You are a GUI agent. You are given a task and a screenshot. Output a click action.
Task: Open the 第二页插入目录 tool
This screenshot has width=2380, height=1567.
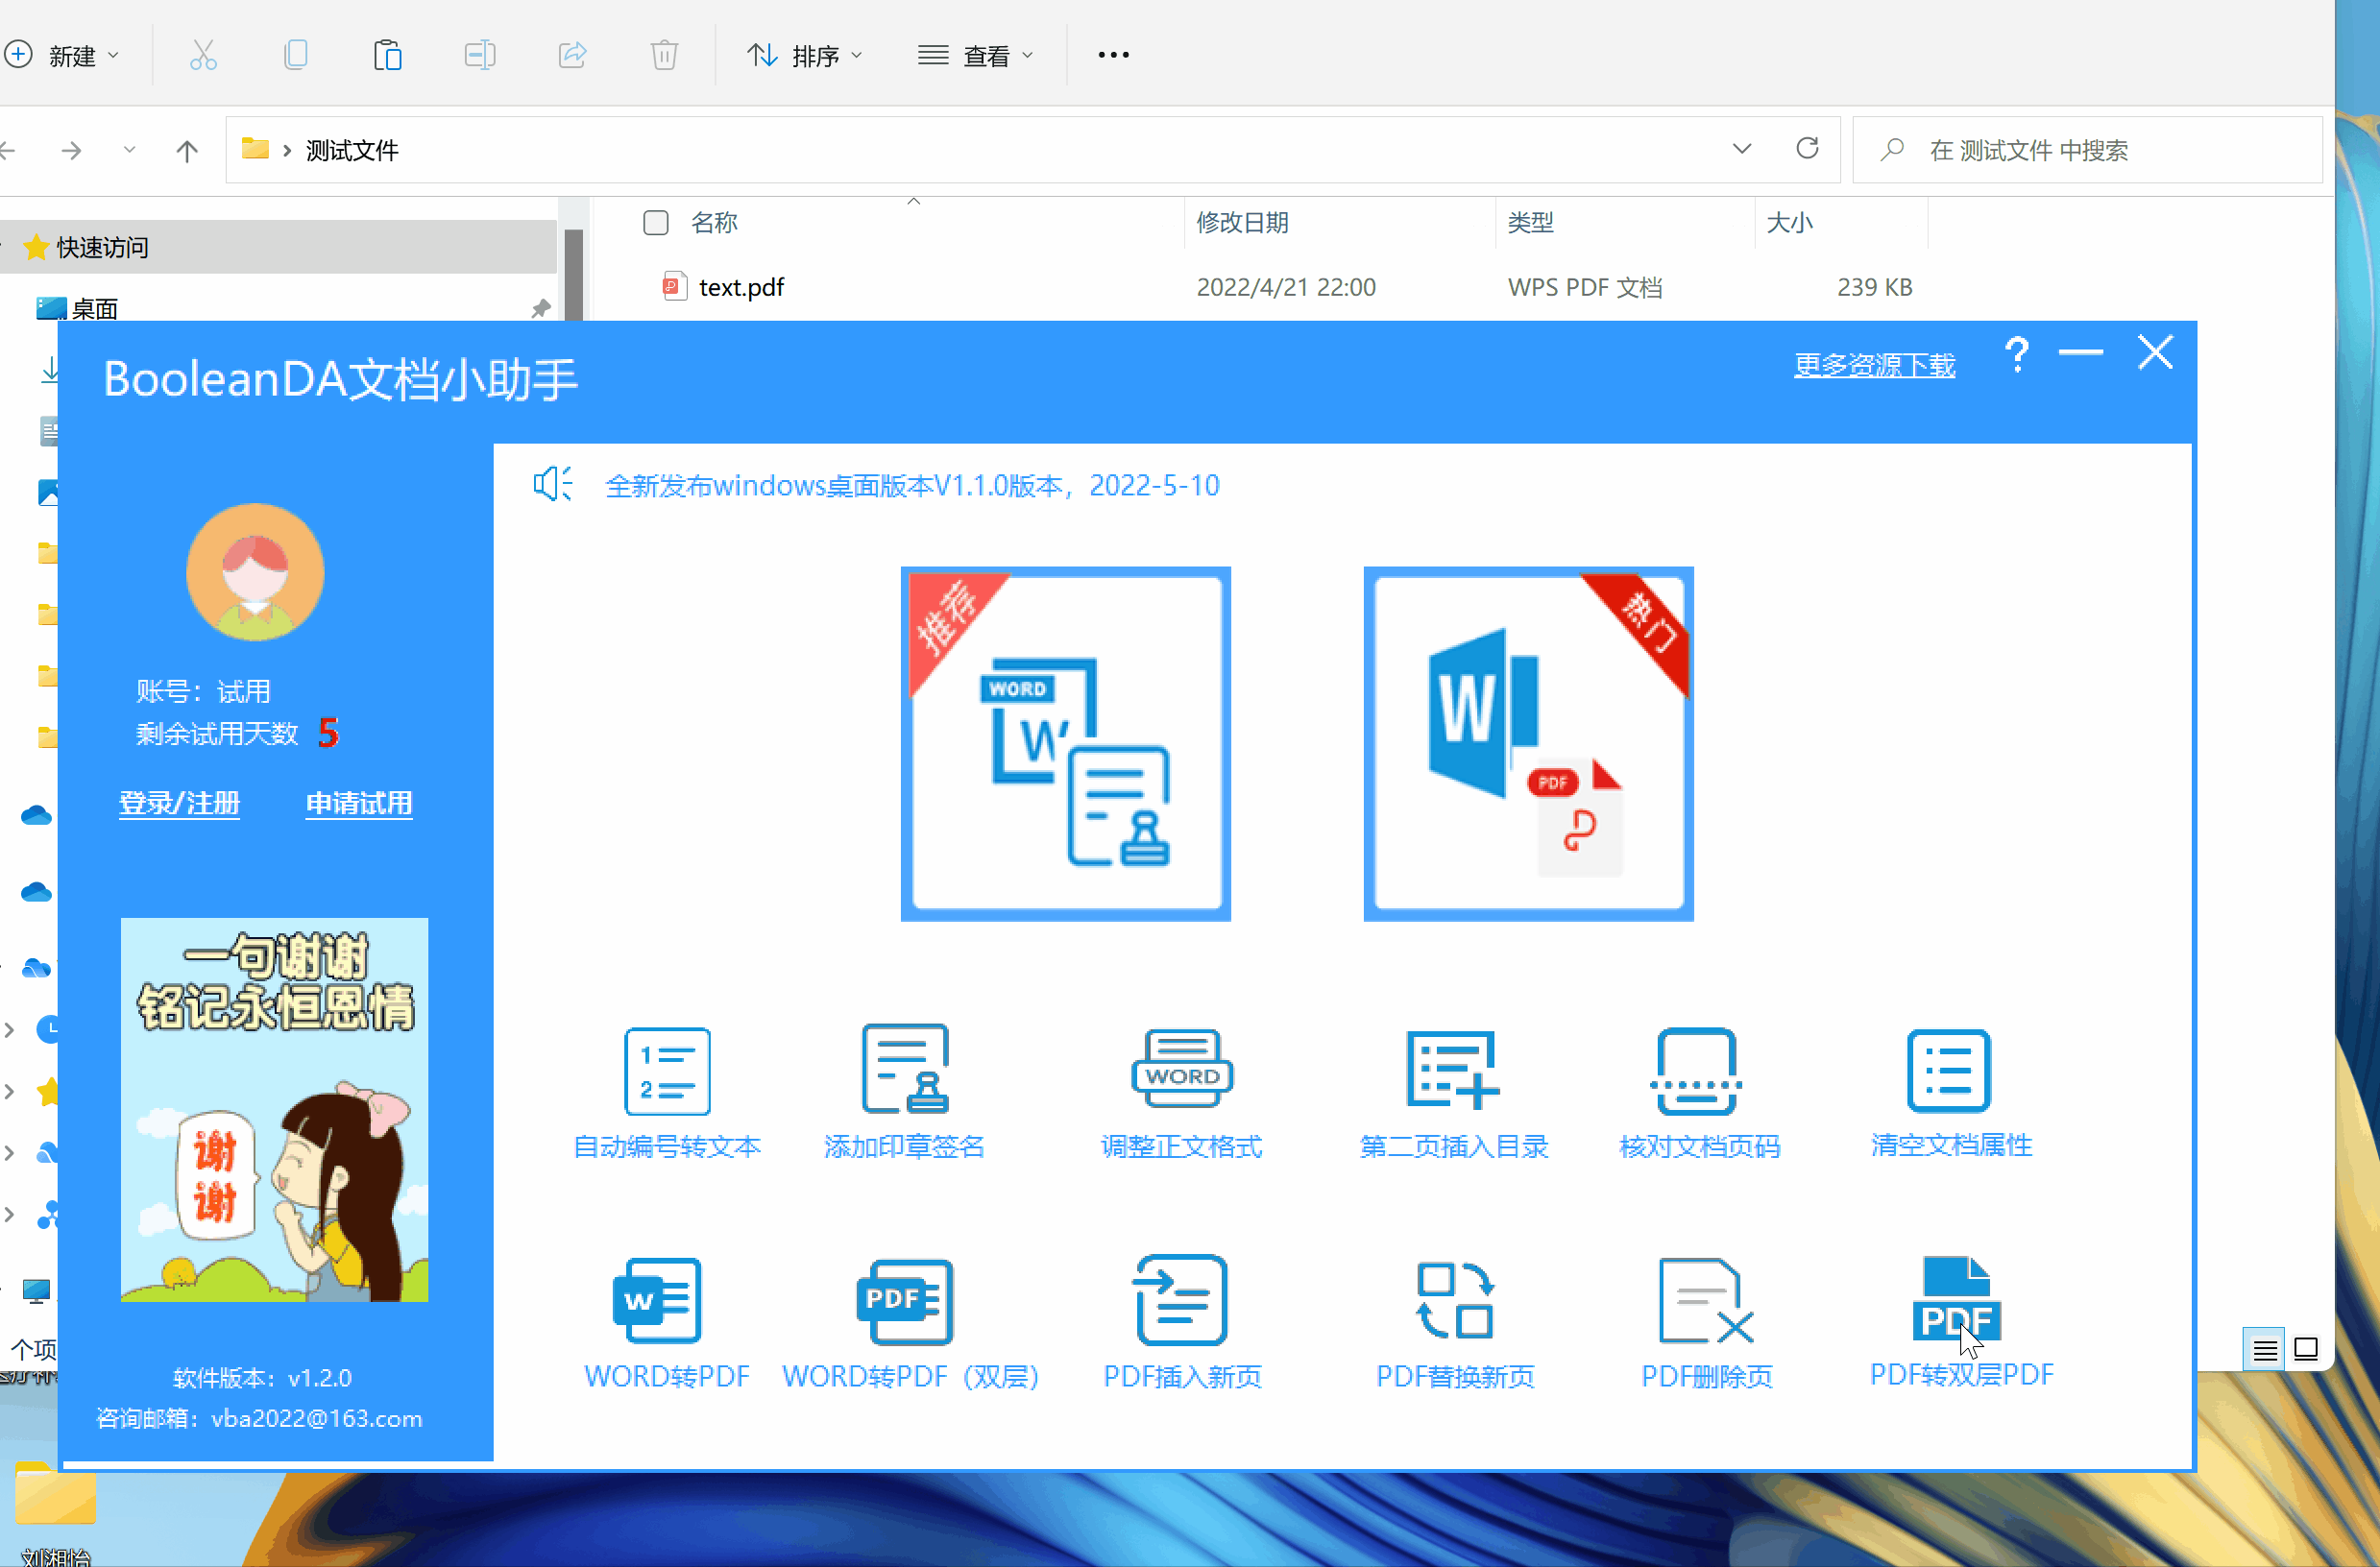(1452, 1070)
